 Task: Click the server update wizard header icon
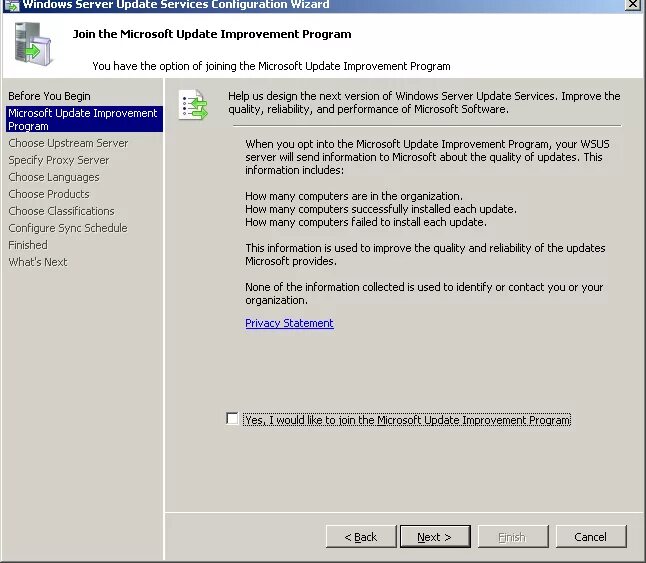point(33,44)
